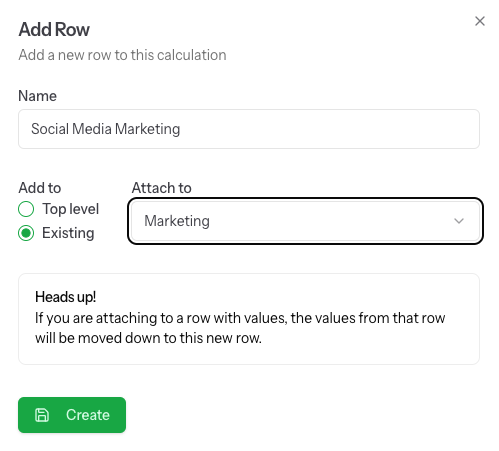Choose the 'Top level' label text
Image resolution: width=499 pixels, height=451 pixels.
click(71, 209)
